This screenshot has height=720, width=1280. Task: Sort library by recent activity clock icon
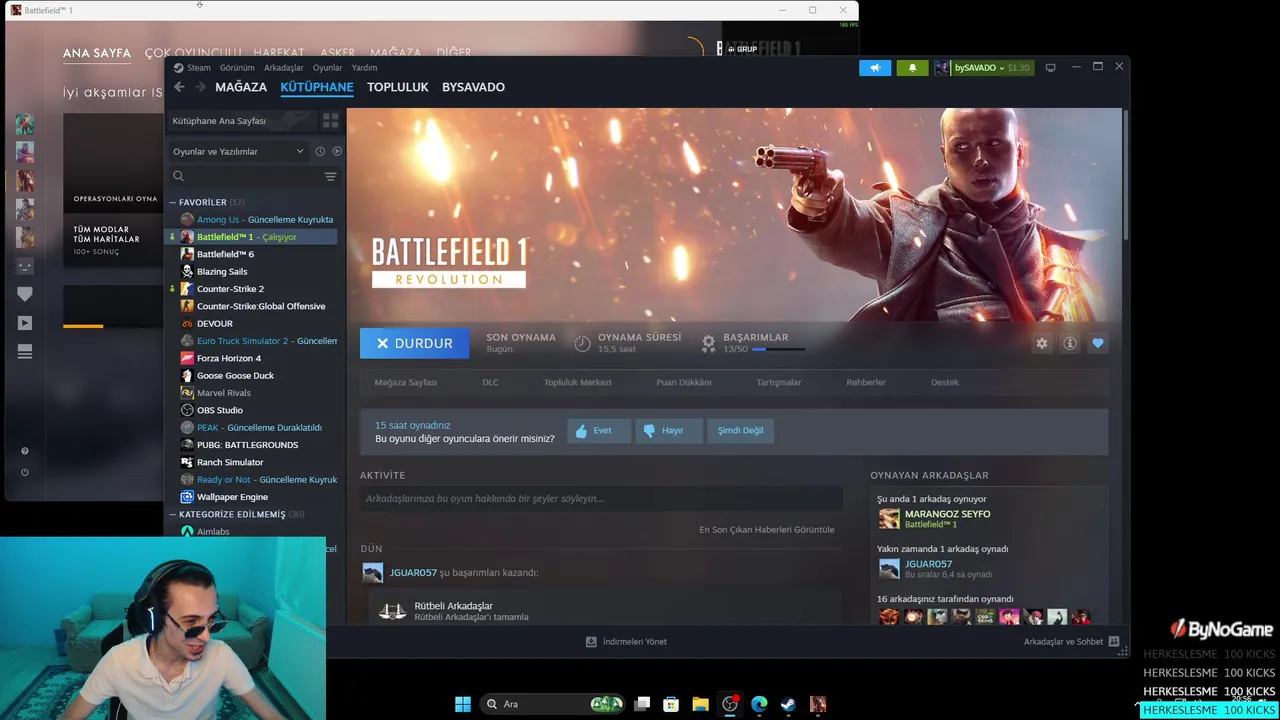pos(320,151)
